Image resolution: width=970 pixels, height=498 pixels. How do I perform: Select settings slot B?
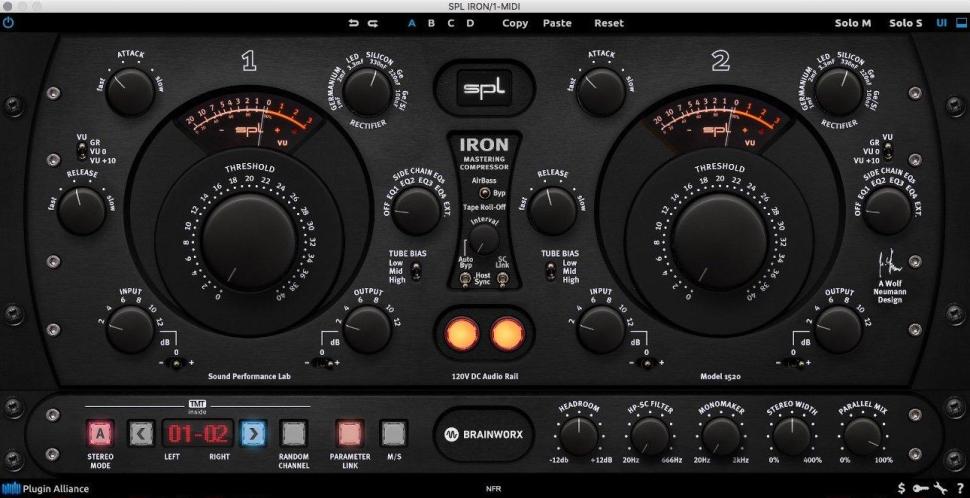(x=431, y=24)
